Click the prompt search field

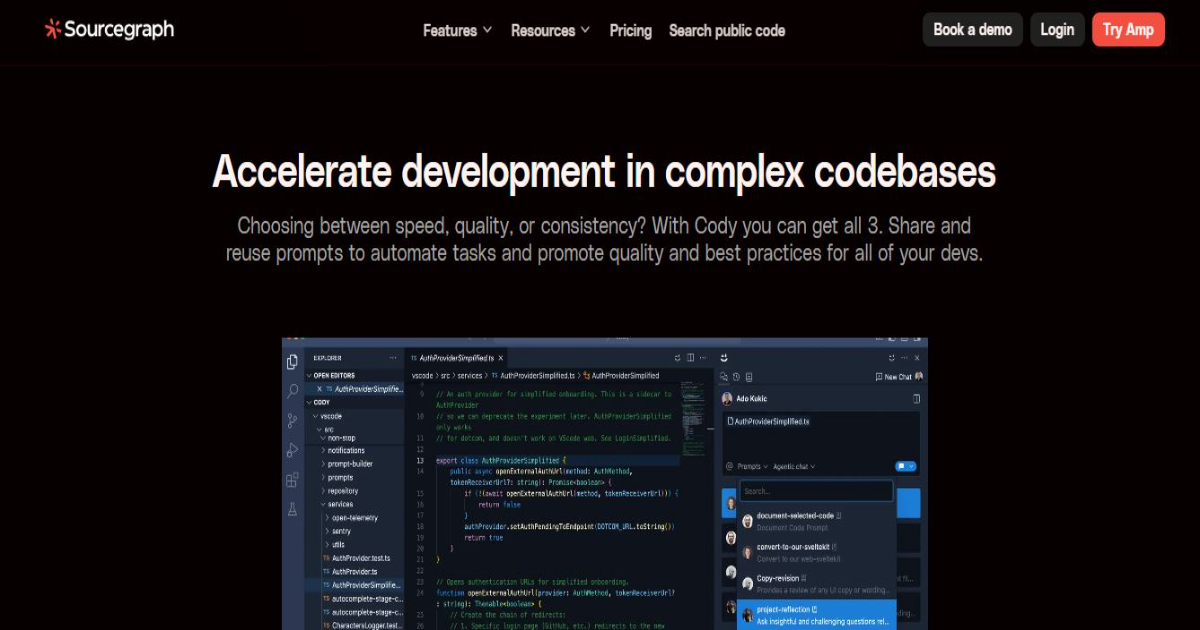coord(816,491)
